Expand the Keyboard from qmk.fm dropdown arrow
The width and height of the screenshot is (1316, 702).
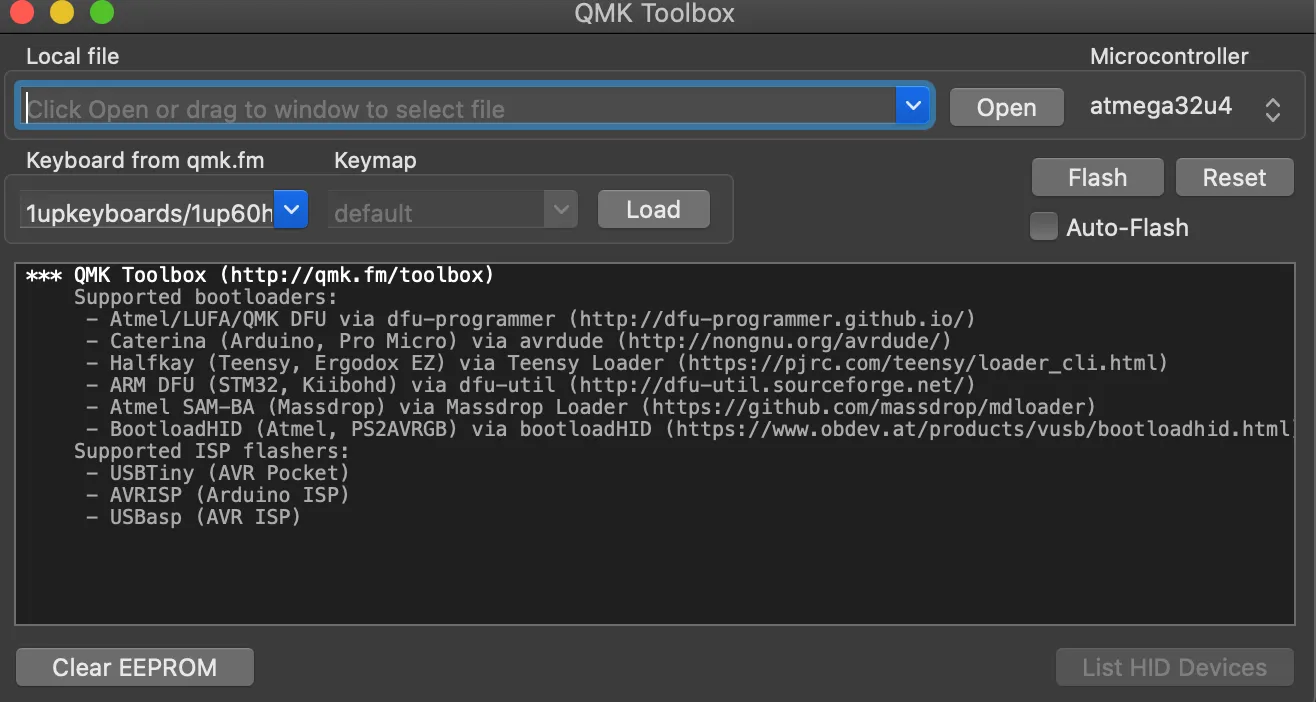click(x=290, y=210)
